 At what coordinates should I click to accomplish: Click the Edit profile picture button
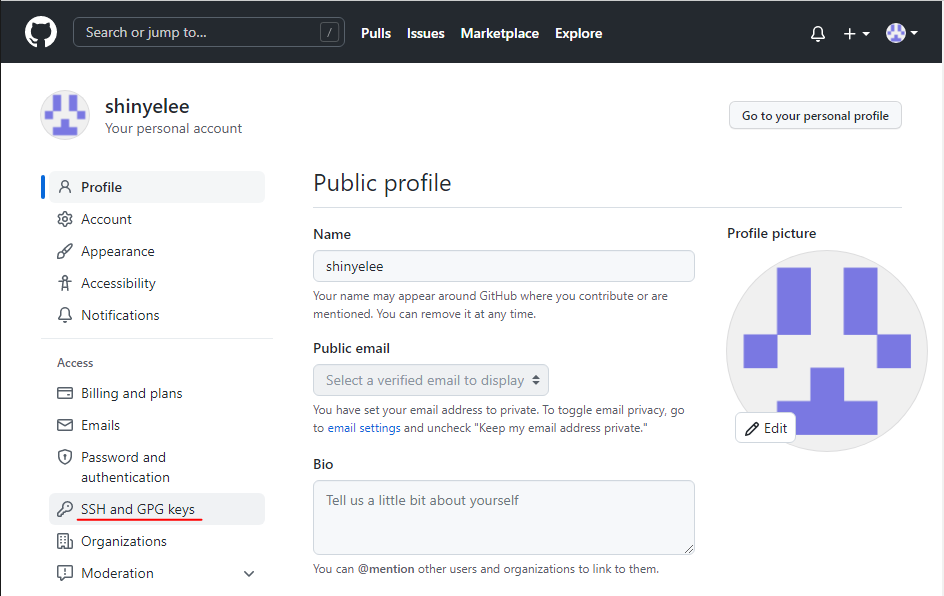coord(766,428)
